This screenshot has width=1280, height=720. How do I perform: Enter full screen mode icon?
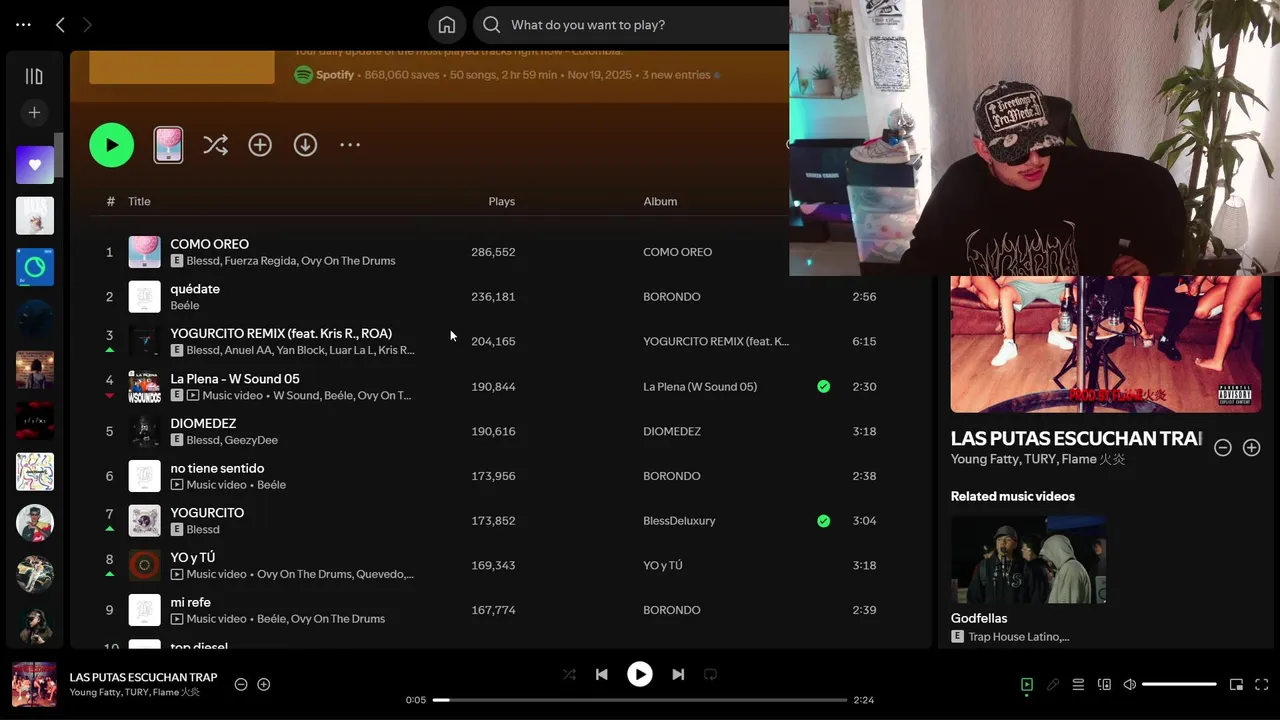(x=1262, y=684)
